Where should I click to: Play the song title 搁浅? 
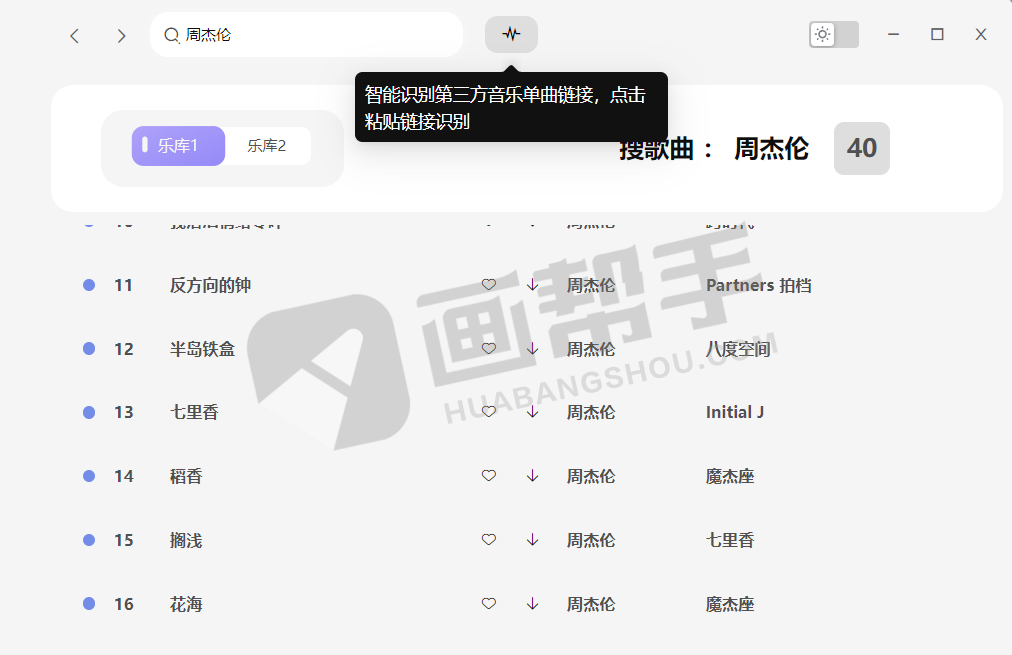pos(186,540)
